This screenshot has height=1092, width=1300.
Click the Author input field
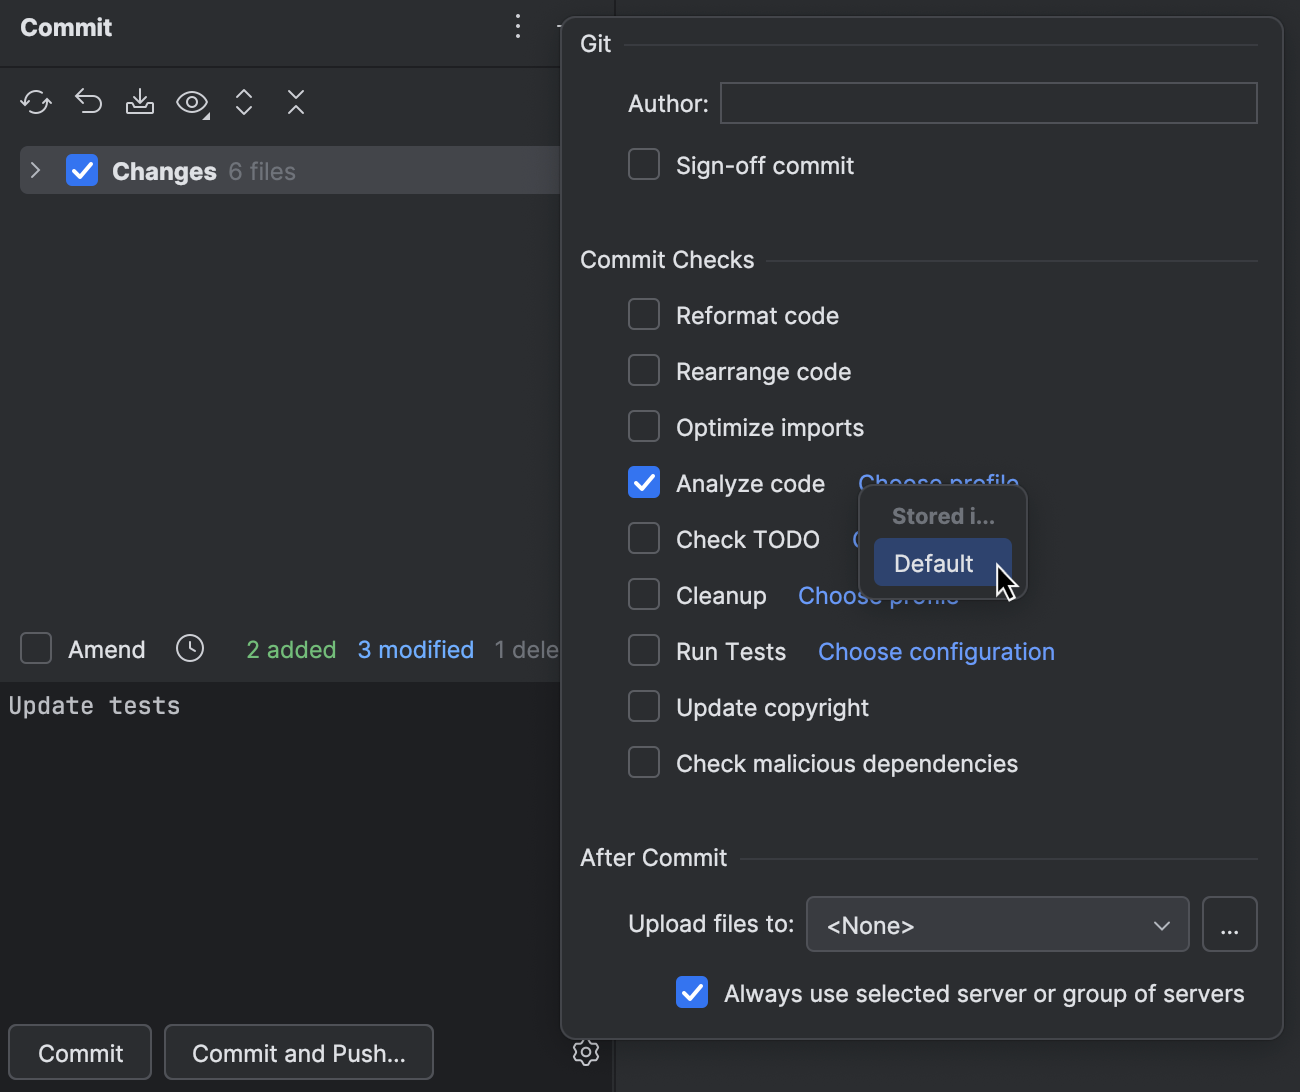tap(988, 103)
